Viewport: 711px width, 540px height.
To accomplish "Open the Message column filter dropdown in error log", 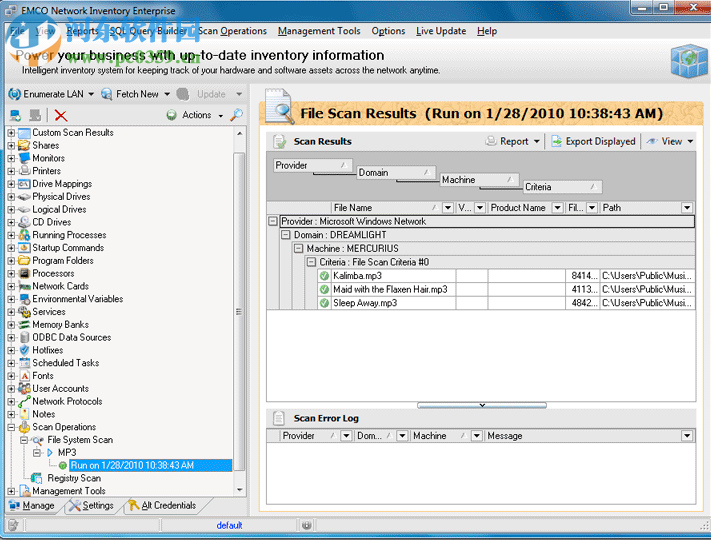I will (x=687, y=436).
